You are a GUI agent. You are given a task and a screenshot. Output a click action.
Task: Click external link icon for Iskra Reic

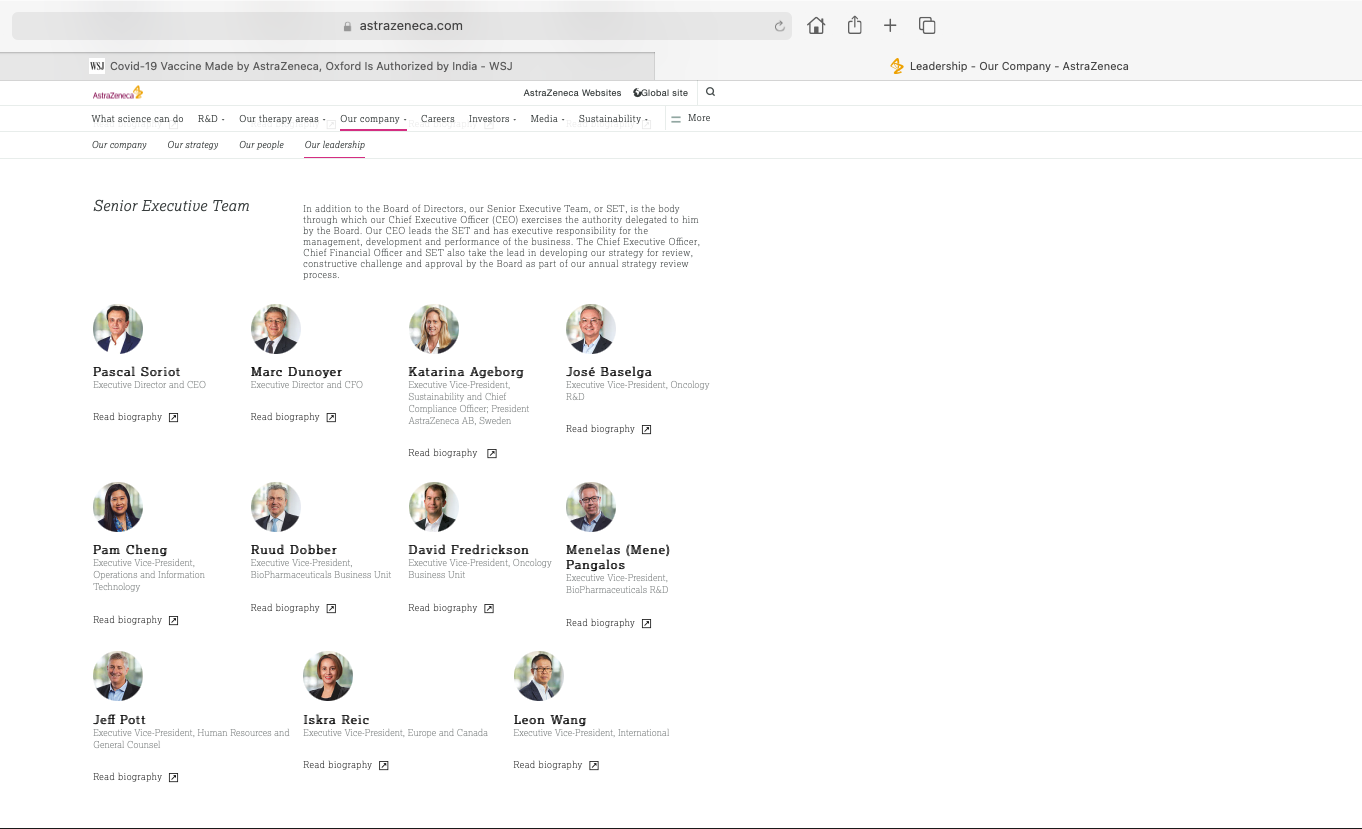[x=383, y=766]
